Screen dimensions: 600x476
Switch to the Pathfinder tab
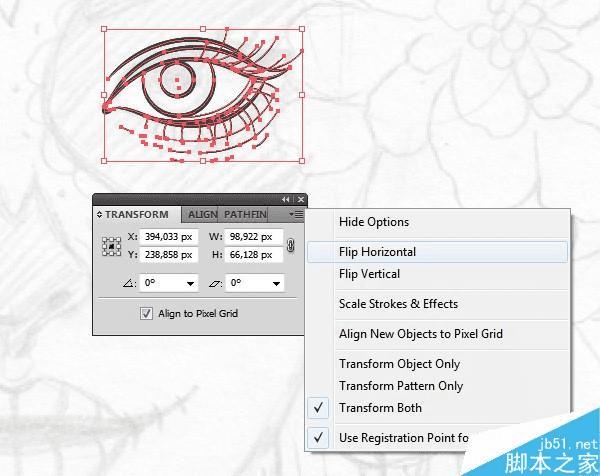point(243,215)
